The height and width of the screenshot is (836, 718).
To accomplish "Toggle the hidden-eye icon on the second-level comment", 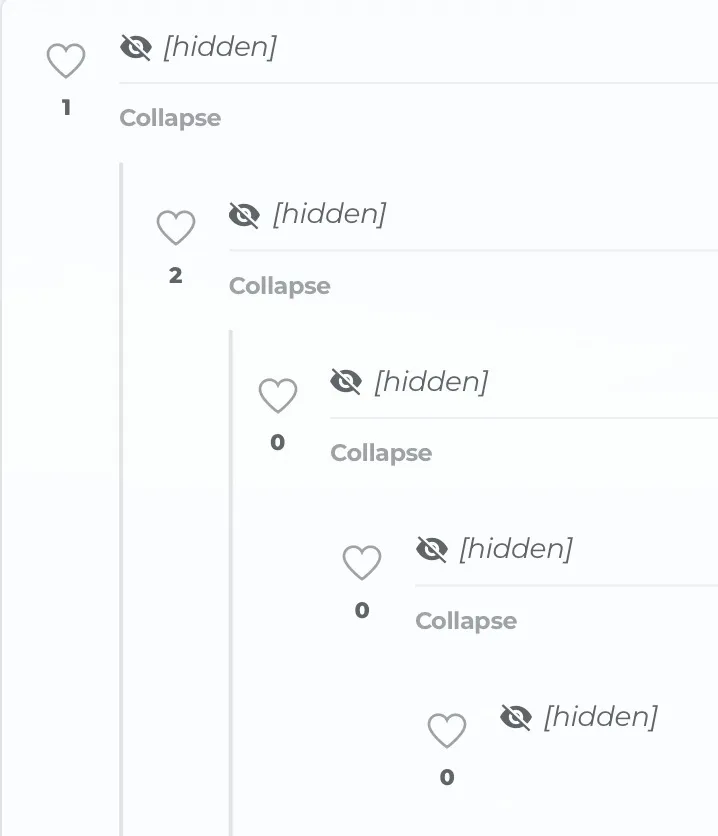I will point(245,215).
